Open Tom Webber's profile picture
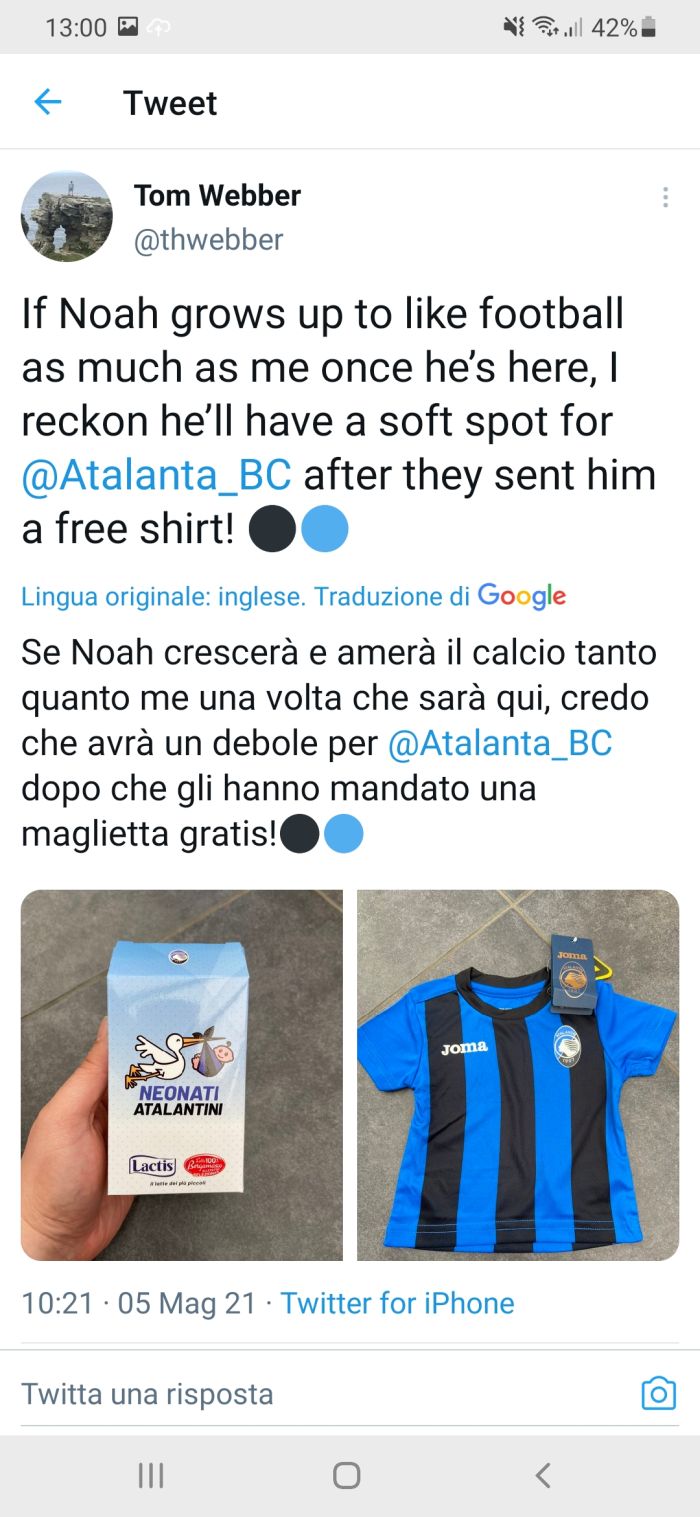The image size is (700, 1517). [x=67, y=216]
